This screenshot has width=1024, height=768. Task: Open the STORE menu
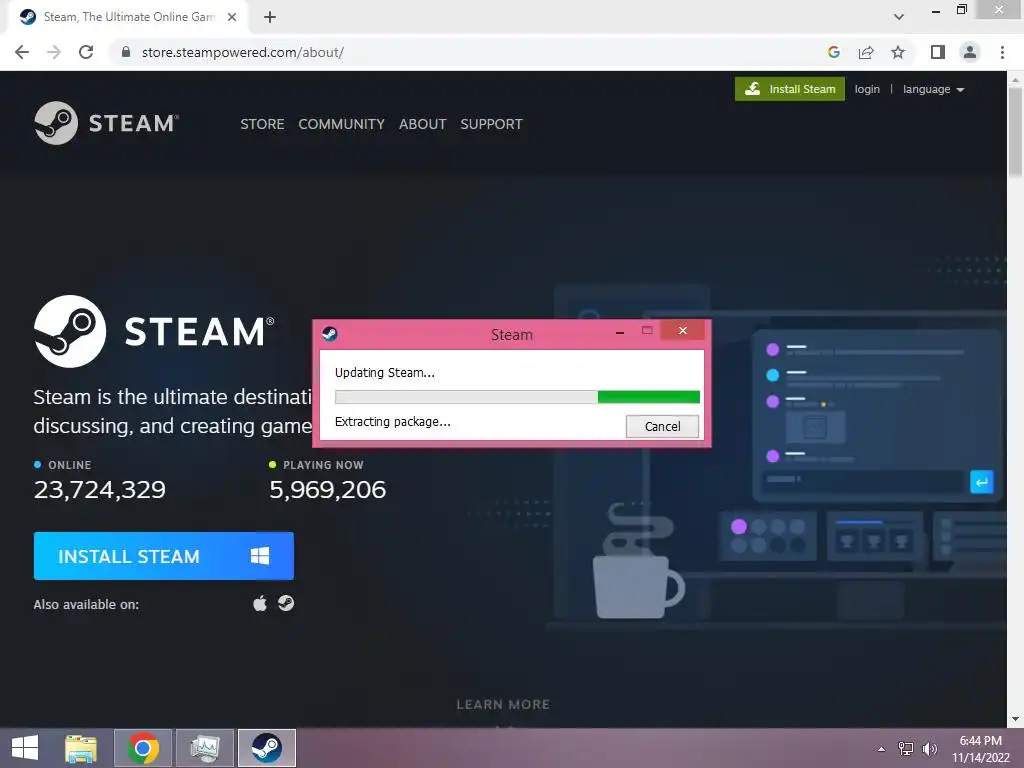pyautogui.click(x=262, y=124)
